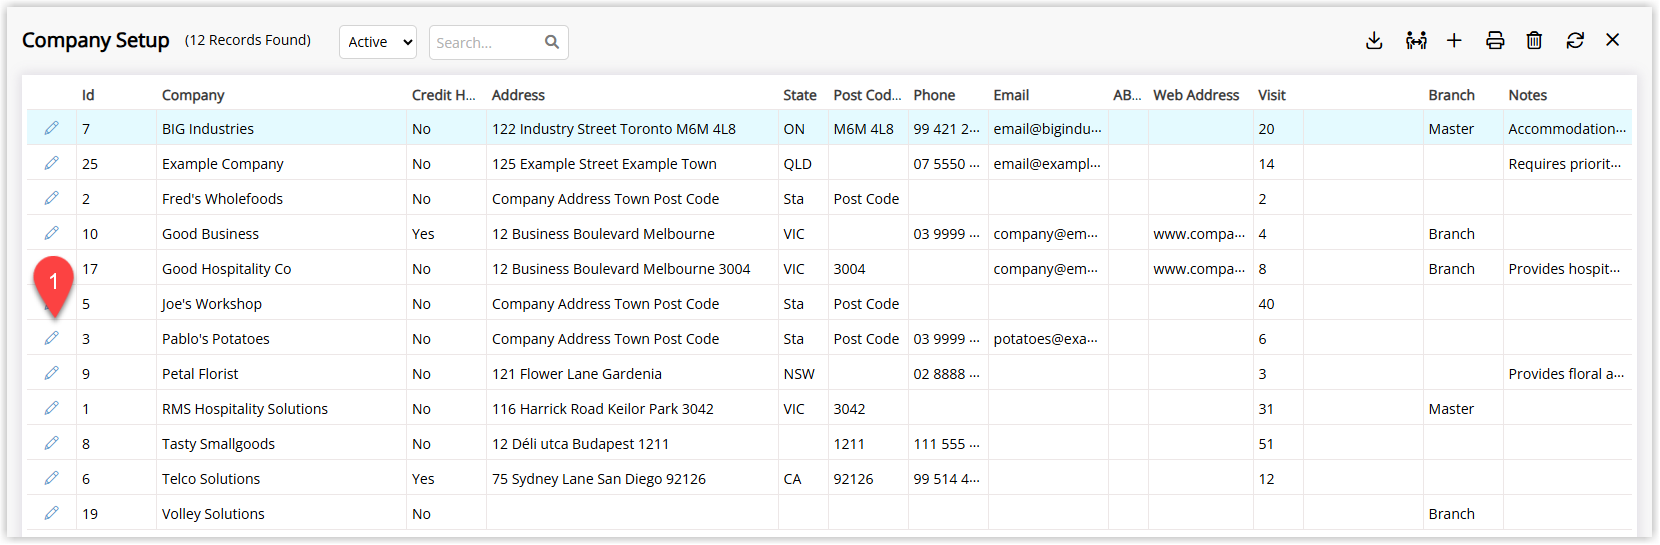Sort by the Email column header
This screenshot has height=545, width=1660.
click(1011, 95)
